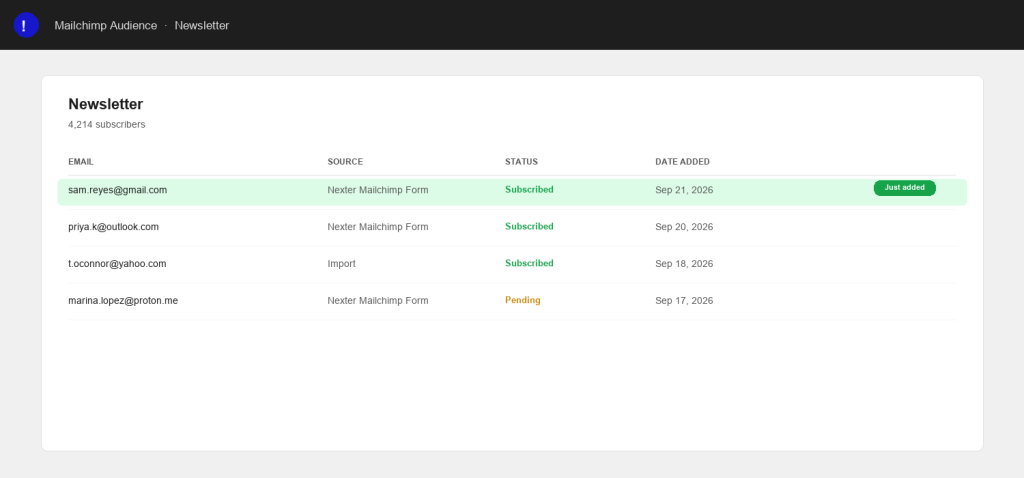Click the Pending status for marina.lopez
Screen dimensions: 1024x478
[522, 300]
